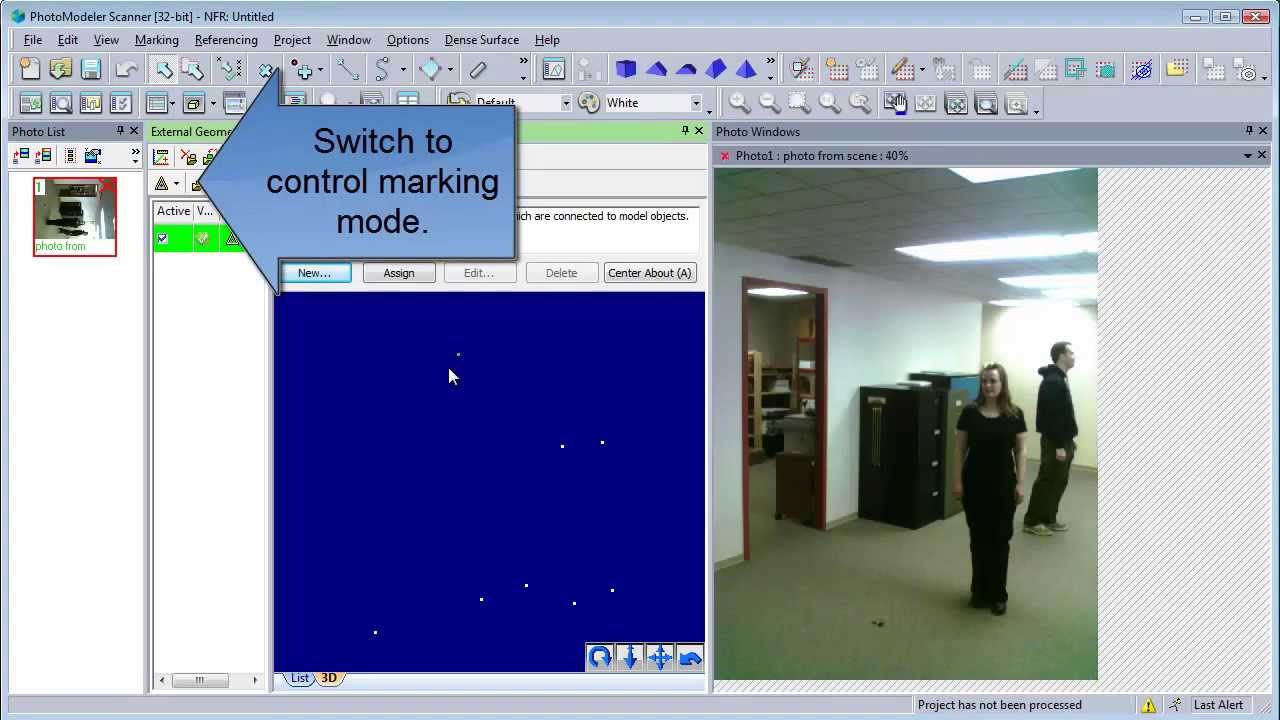Select the mark lines tool

tap(347, 70)
